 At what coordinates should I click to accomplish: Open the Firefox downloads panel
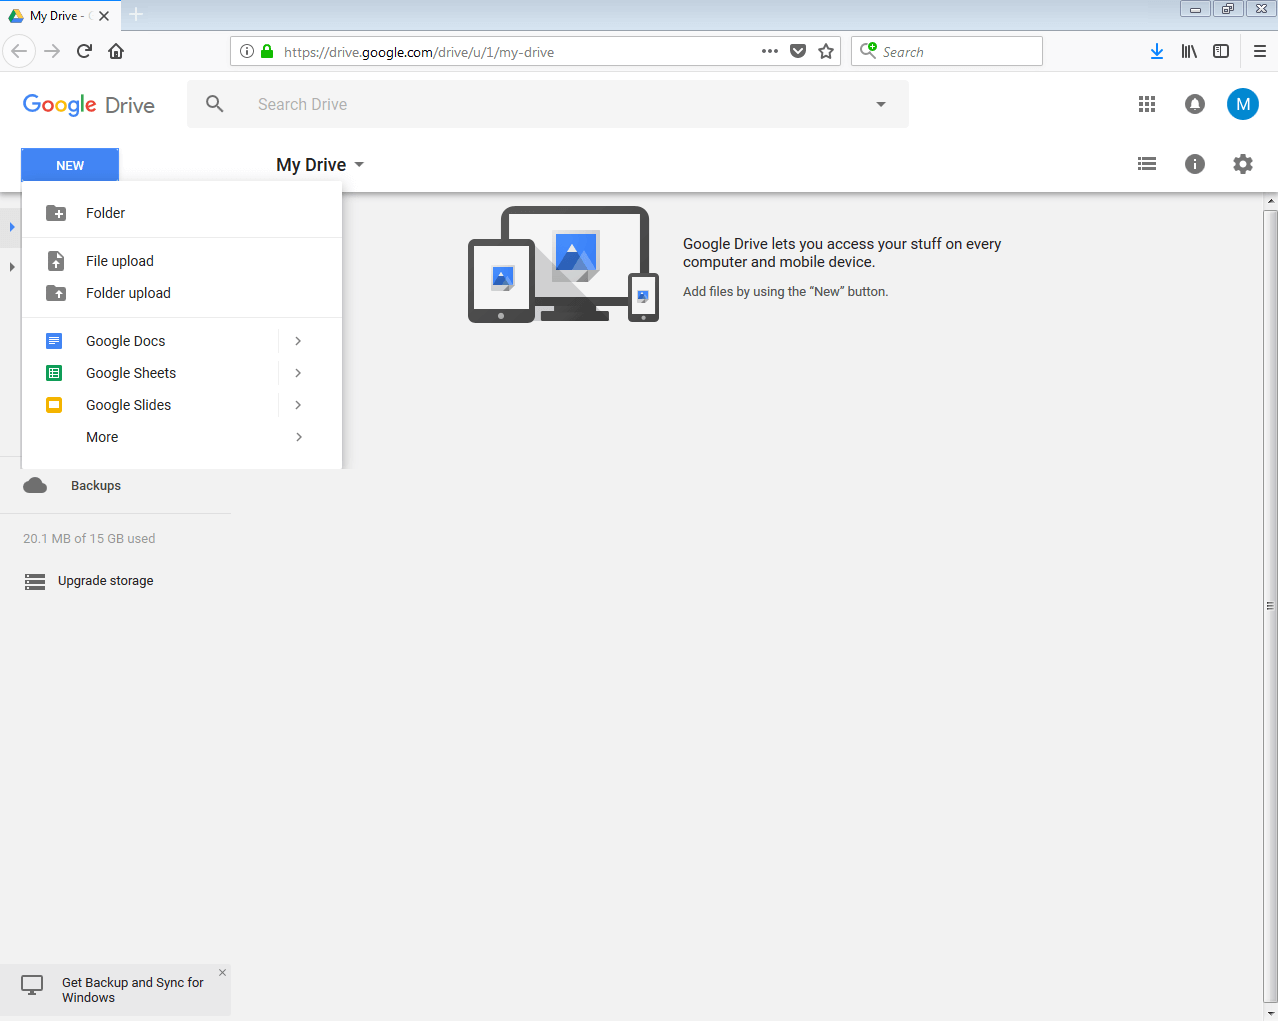(x=1157, y=51)
